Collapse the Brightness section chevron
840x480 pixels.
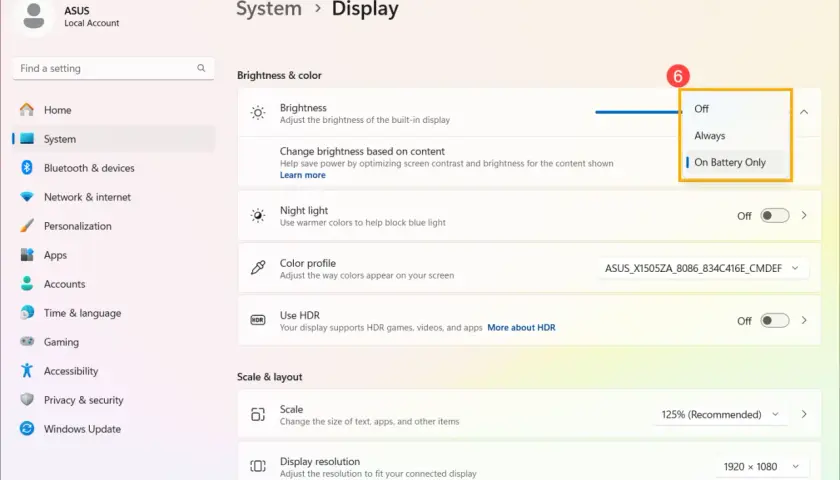click(x=804, y=112)
